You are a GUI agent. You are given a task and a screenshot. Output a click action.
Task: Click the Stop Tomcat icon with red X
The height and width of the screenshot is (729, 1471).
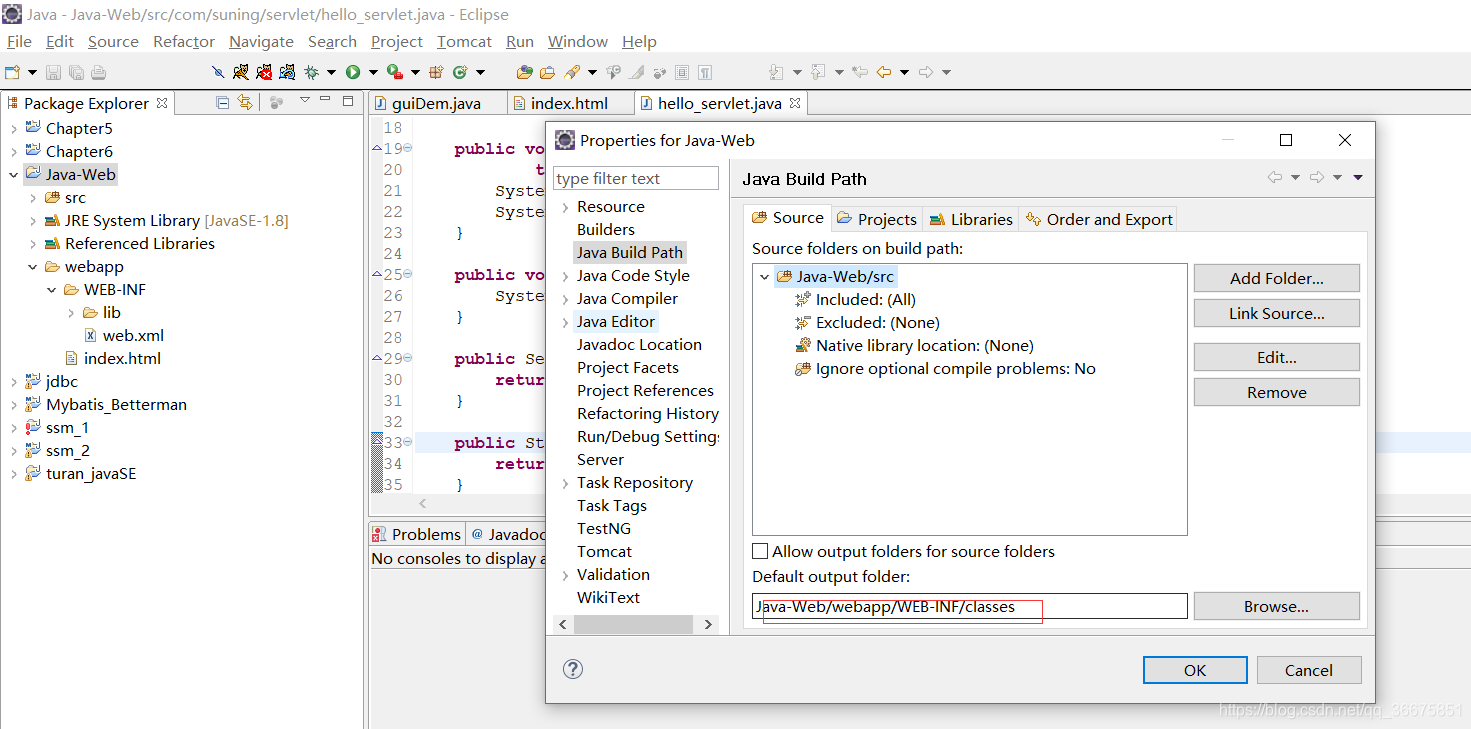pyautogui.click(x=264, y=72)
